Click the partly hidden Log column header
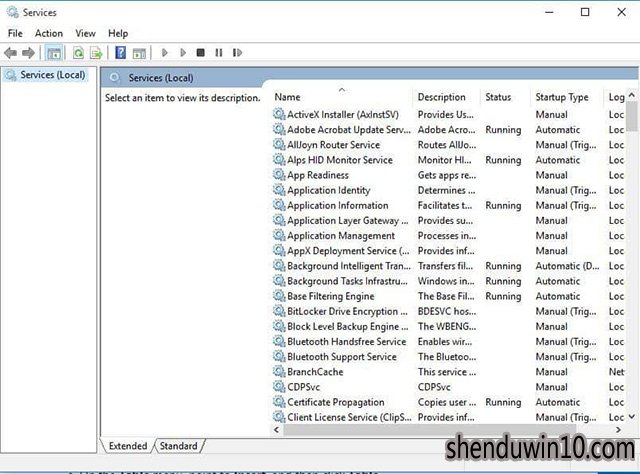Viewport: 640px width, 474px height. (x=616, y=97)
